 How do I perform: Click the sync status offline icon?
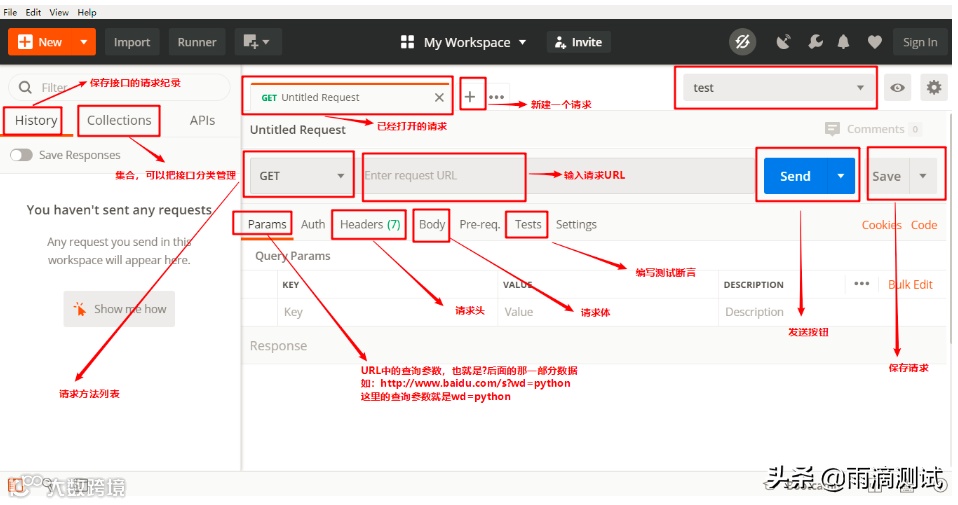(x=743, y=42)
